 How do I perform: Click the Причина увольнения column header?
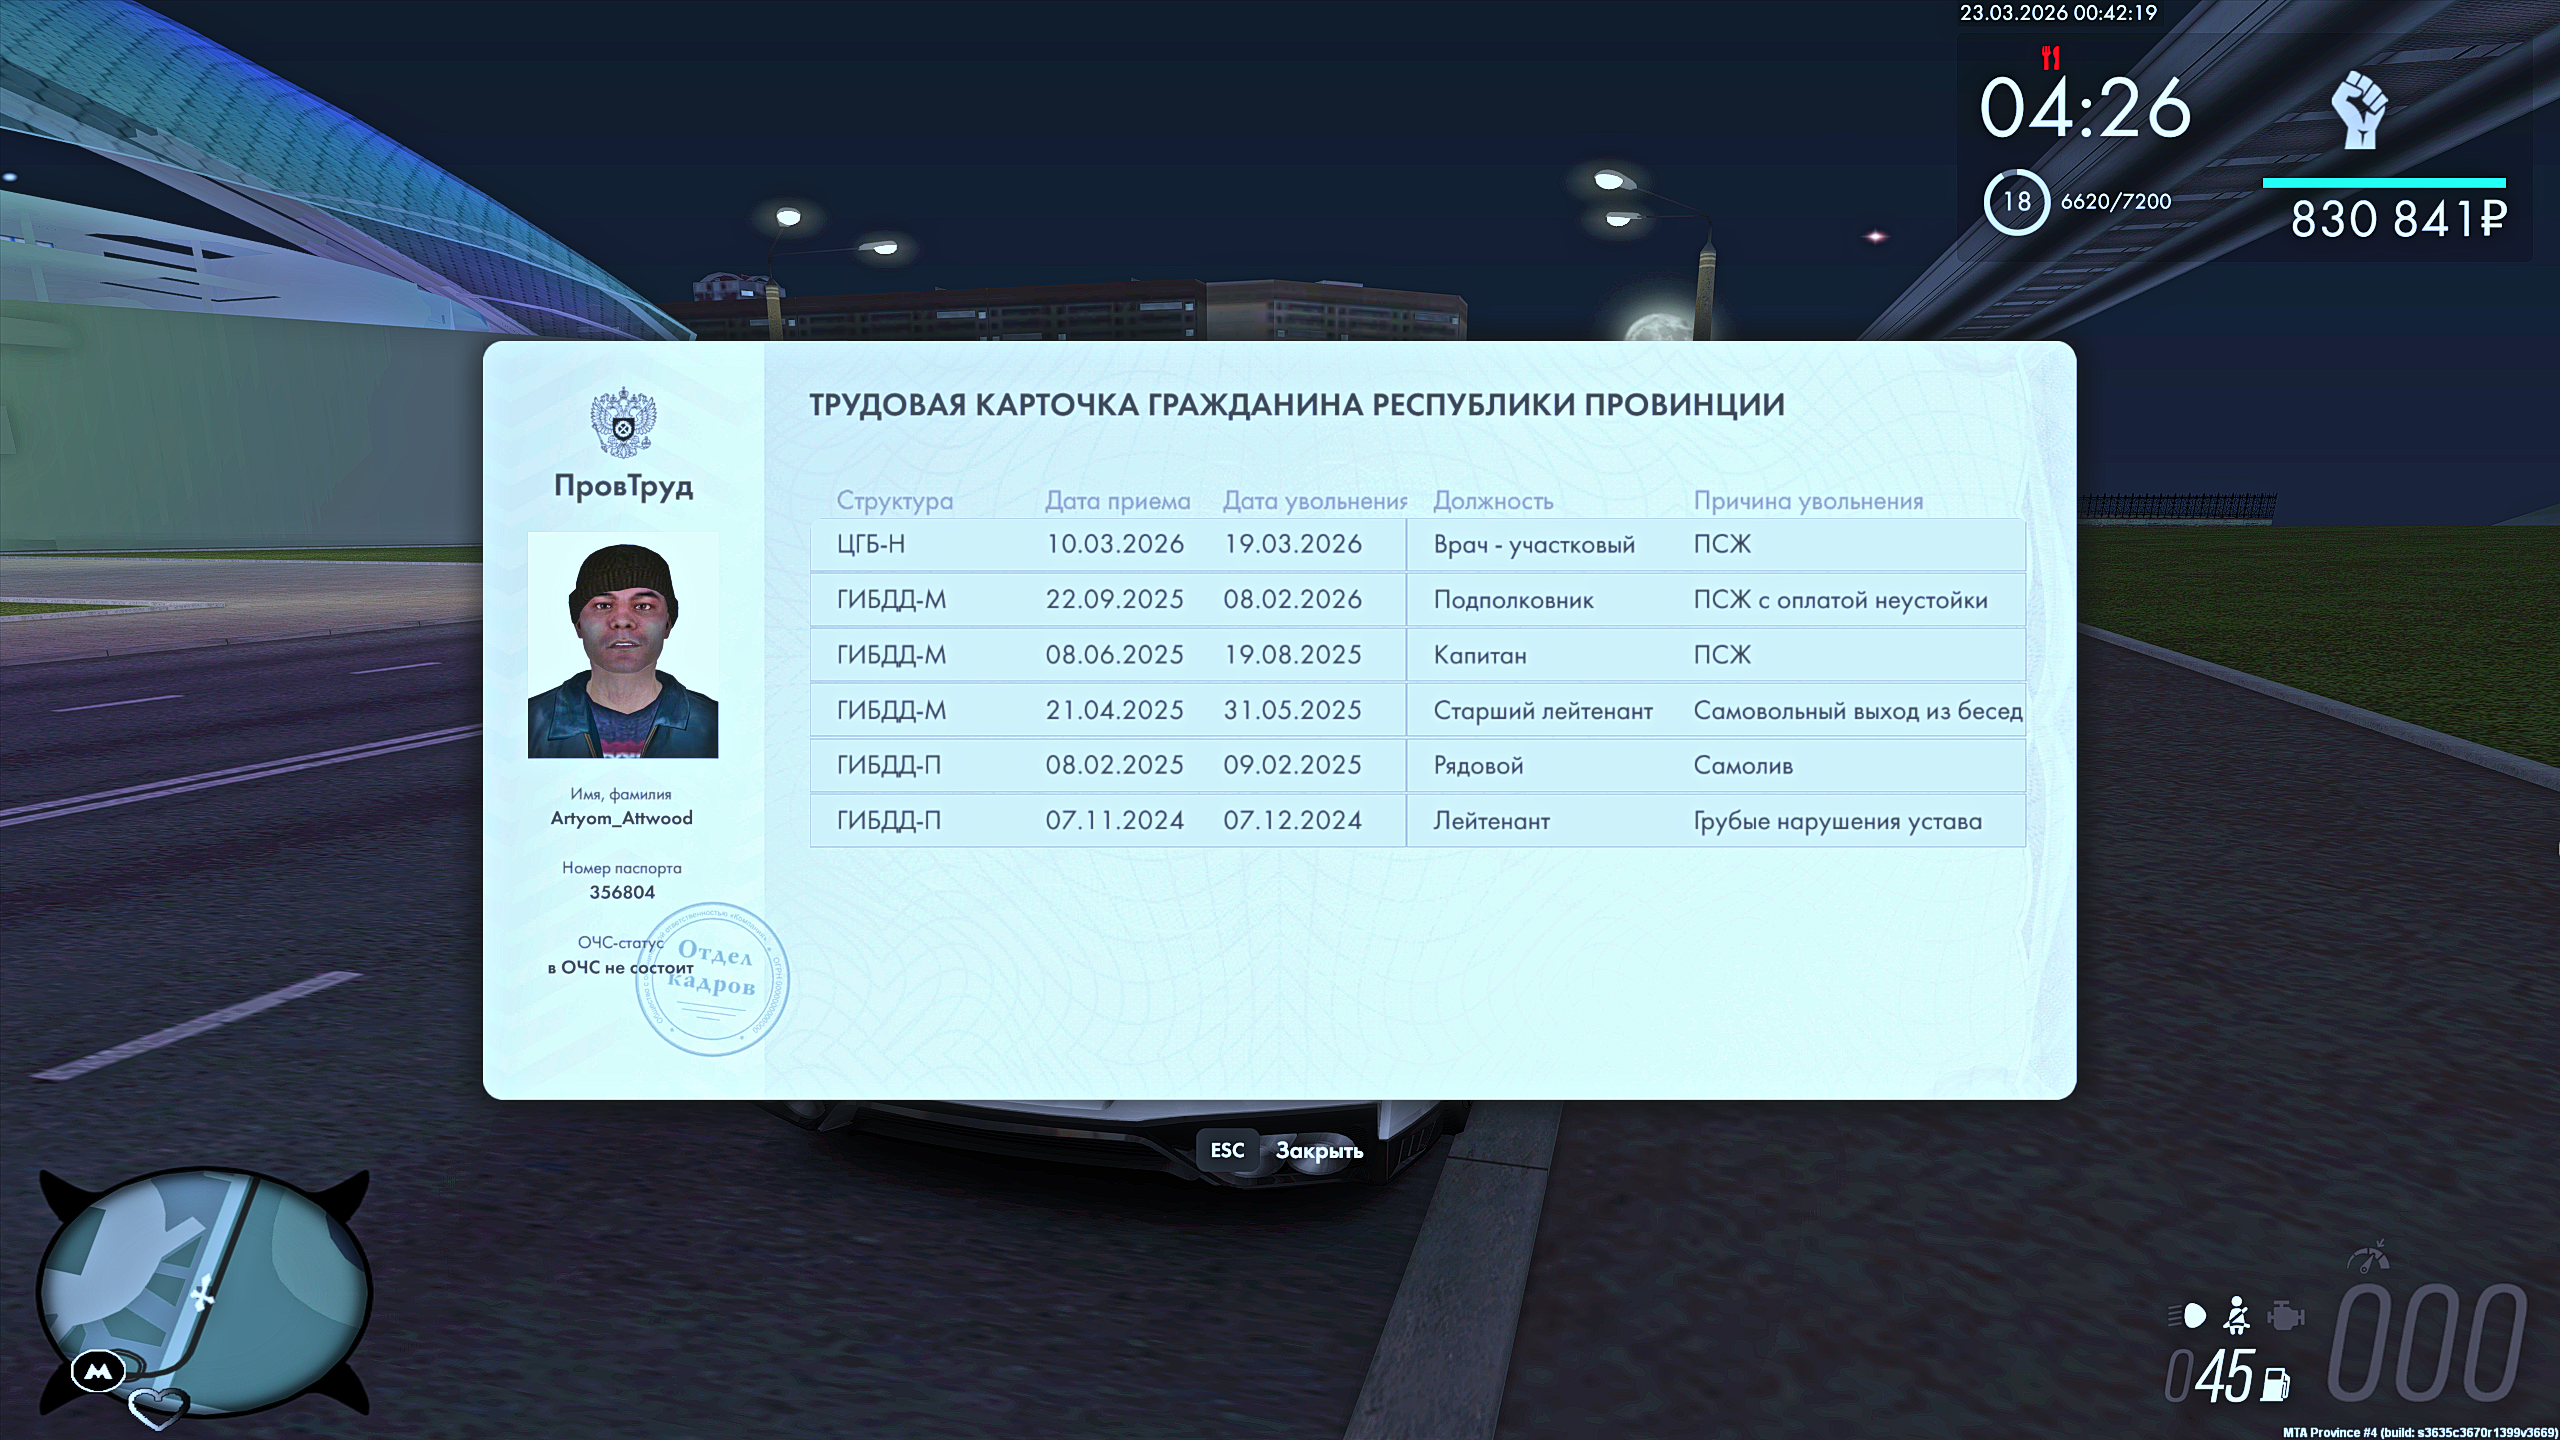coord(1808,501)
